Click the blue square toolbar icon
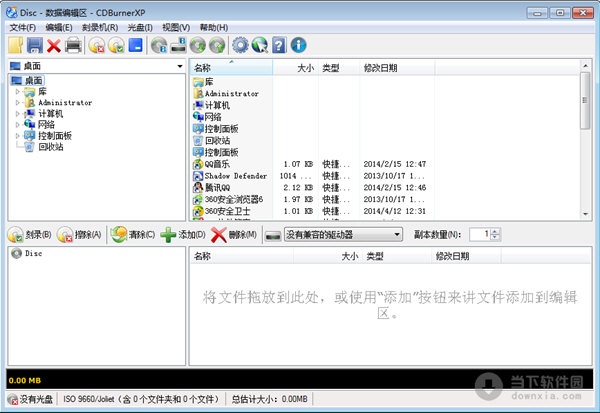Viewport: 600px width, 413px height. (135, 45)
